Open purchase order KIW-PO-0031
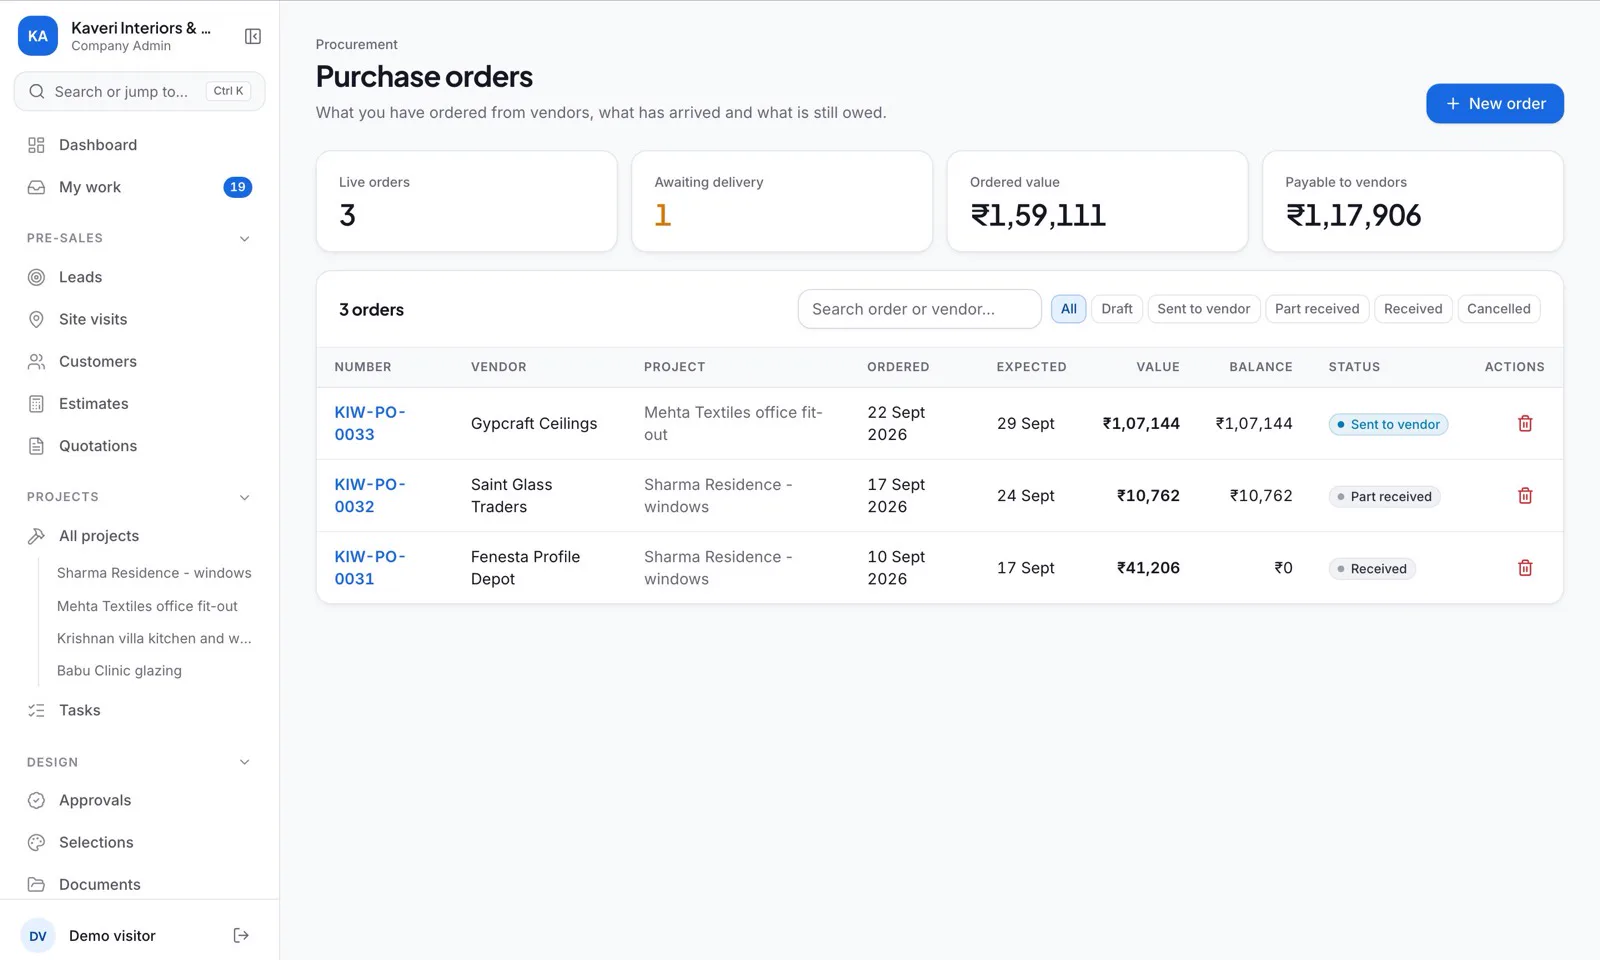The width and height of the screenshot is (1600, 960). [x=370, y=567]
